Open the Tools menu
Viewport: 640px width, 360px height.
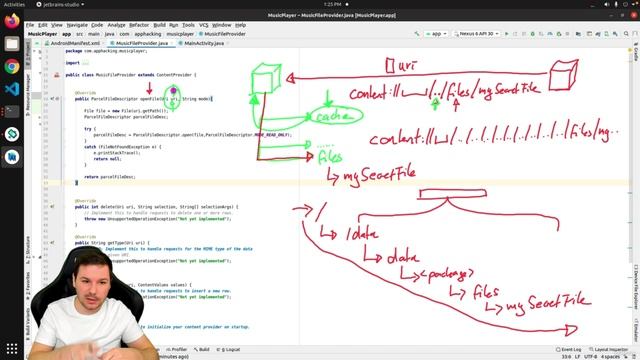188,25
